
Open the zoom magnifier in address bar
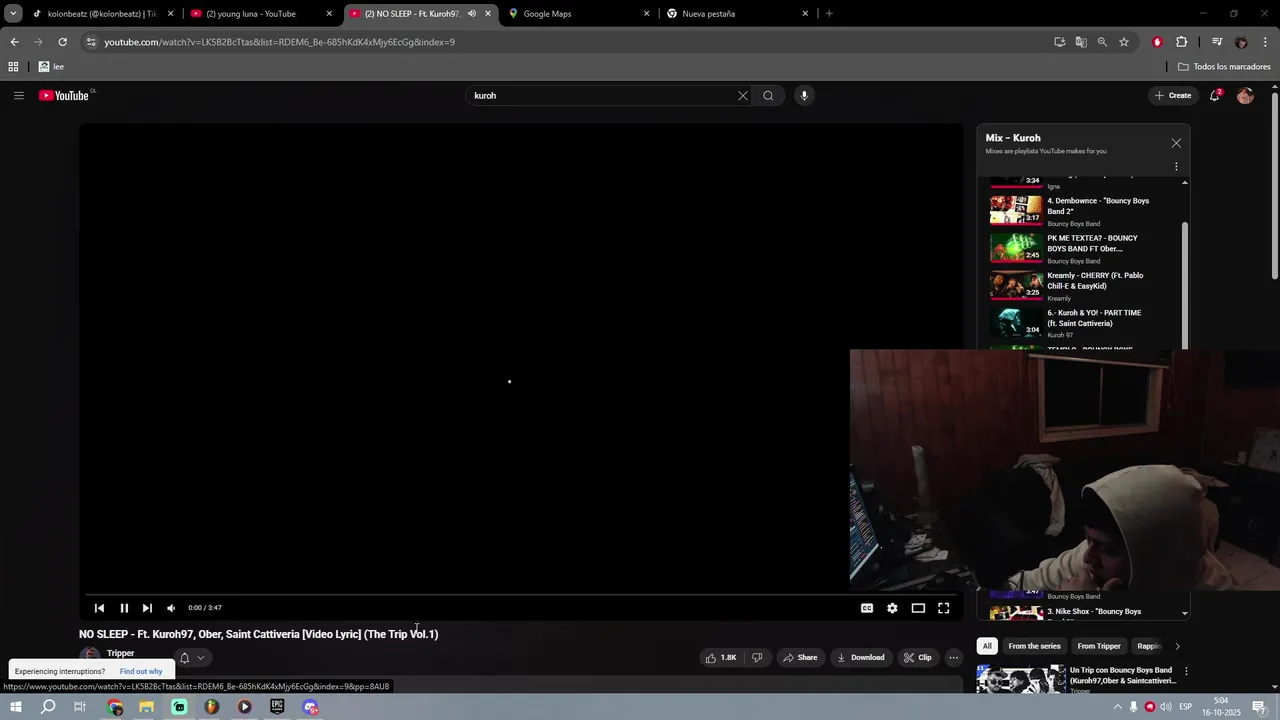1102,42
